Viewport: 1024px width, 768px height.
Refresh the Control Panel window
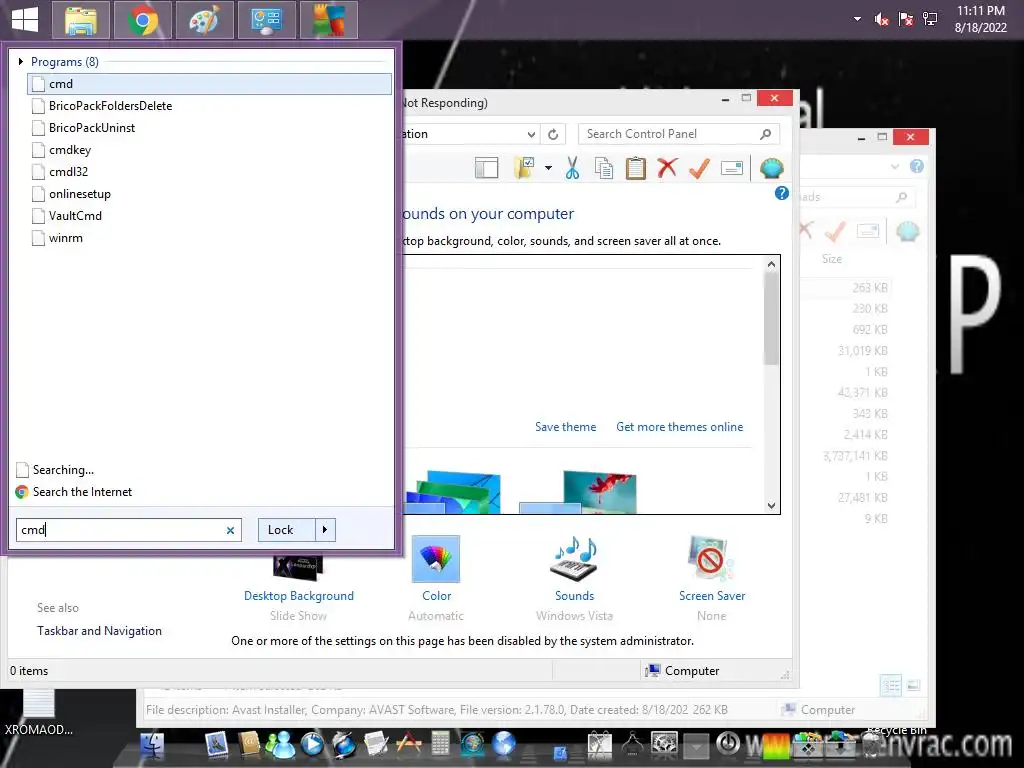[x=553, y=135]
